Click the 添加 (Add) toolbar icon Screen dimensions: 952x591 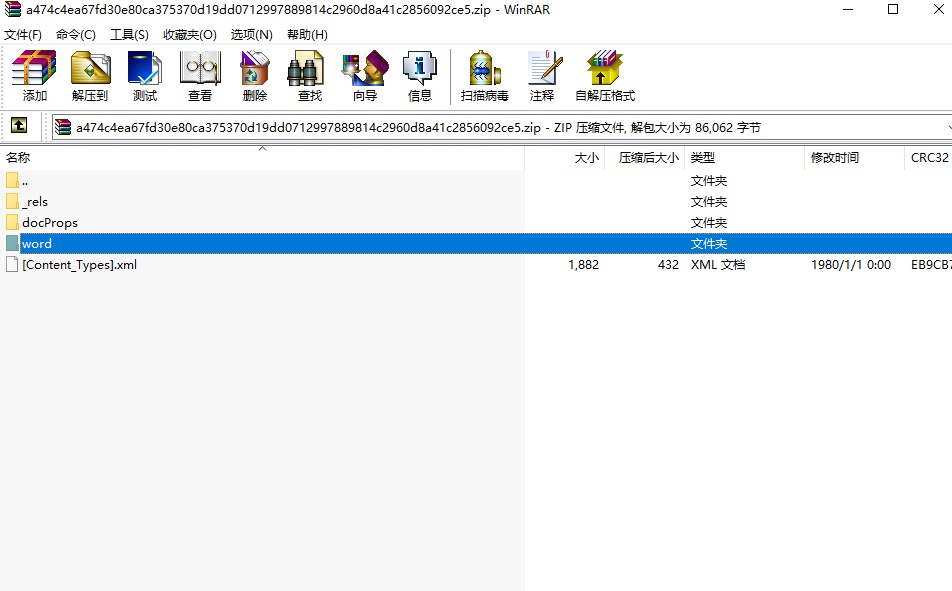click(34, 76)
